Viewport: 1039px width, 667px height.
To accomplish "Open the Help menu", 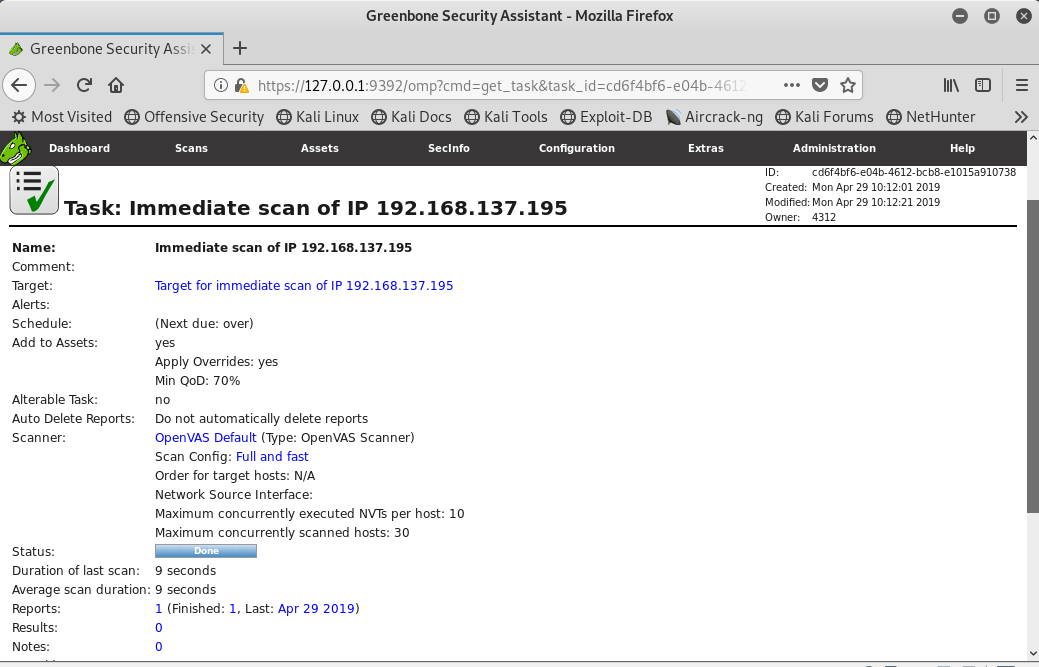I will [962, 148].
